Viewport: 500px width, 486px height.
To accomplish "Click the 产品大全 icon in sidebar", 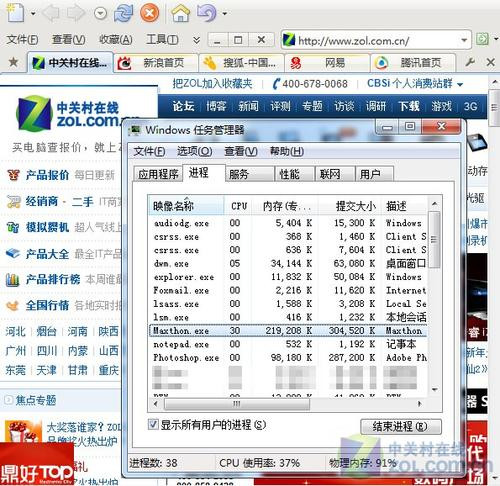I will [x=13, y=254].
